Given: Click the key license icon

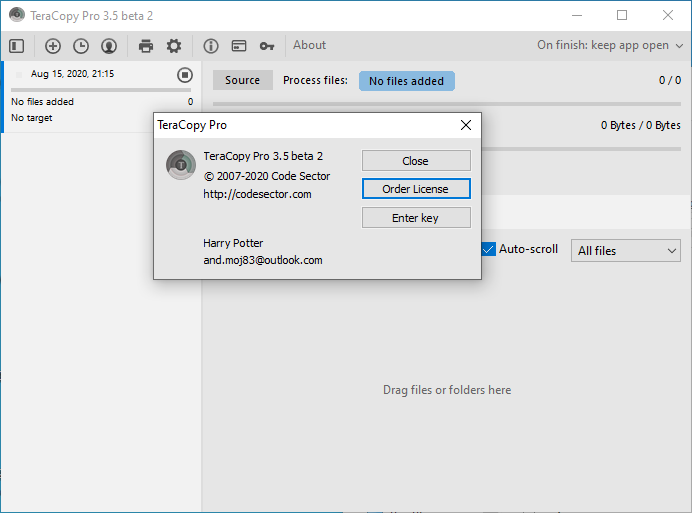Looking at the screenshot, I should pyautogui.click(x=267, y=46).
